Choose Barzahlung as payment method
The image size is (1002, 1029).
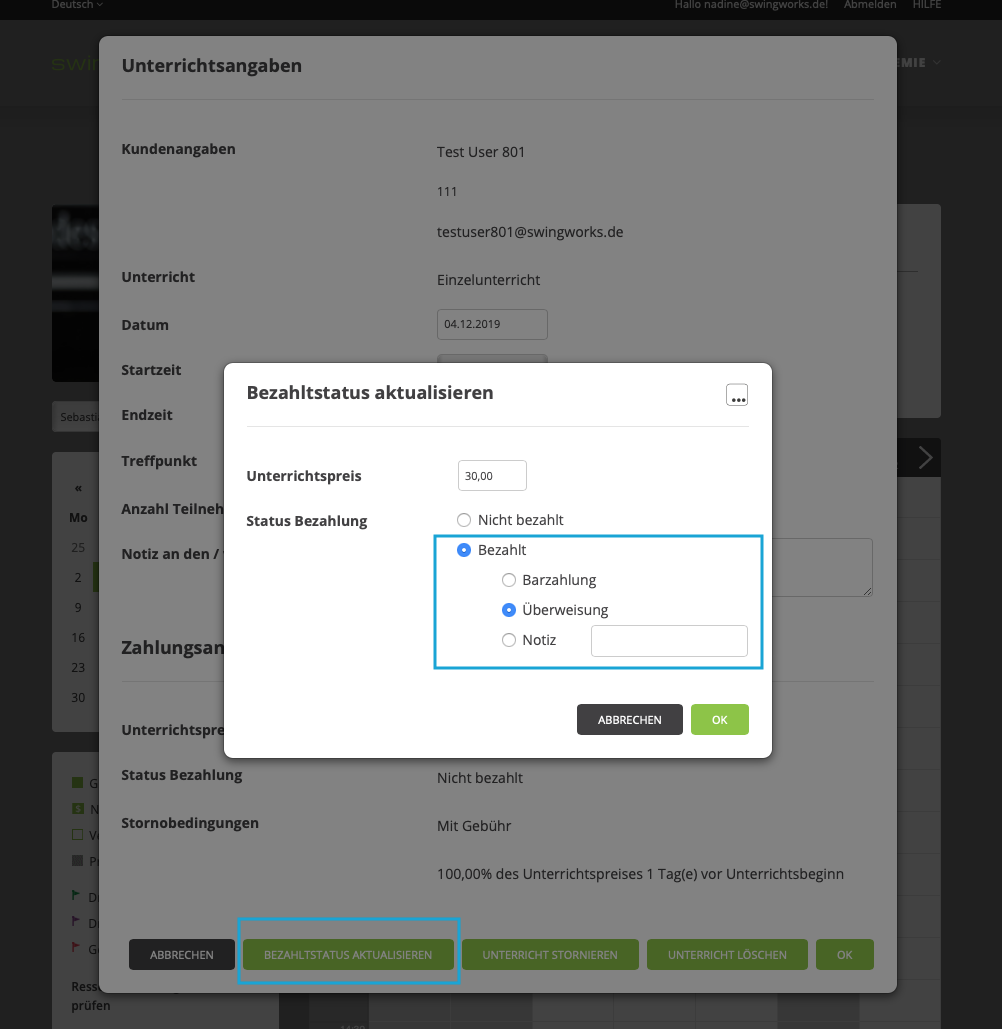[509, 580]
